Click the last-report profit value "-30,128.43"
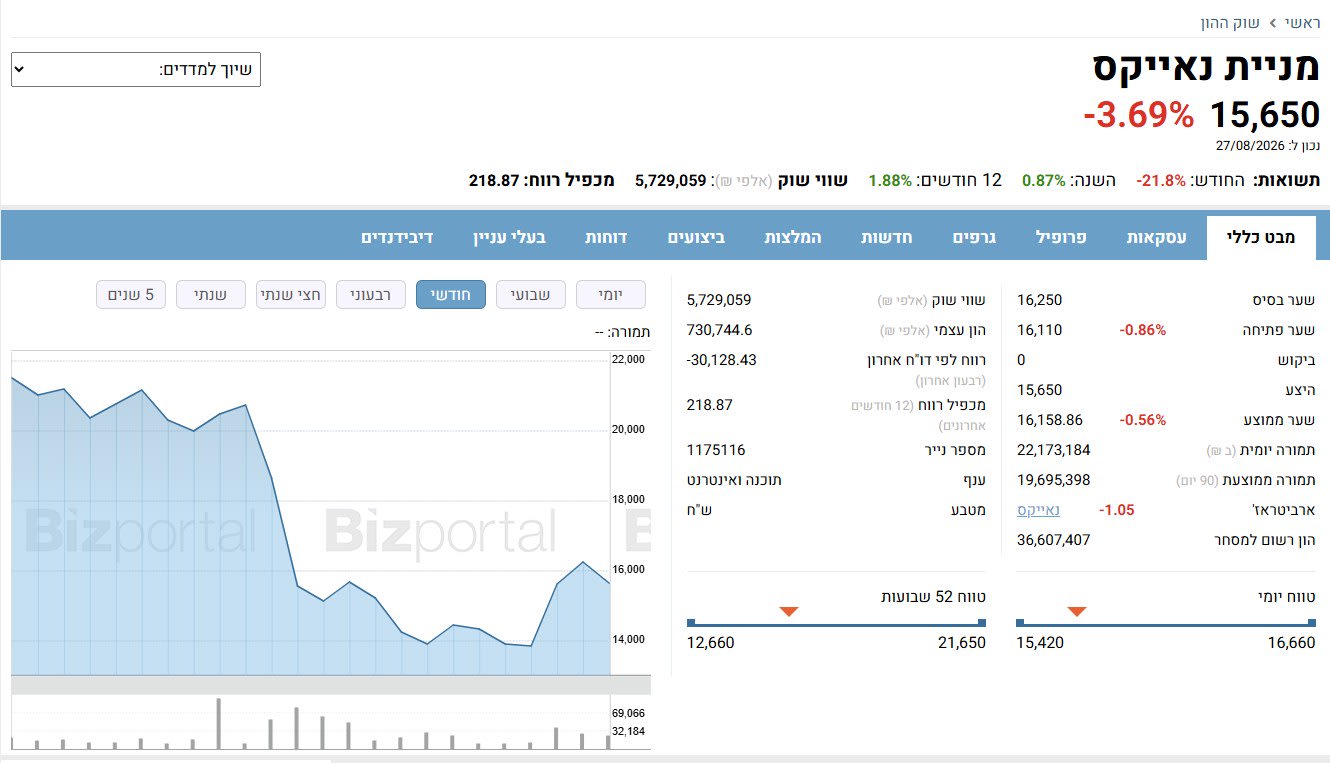 722,360
